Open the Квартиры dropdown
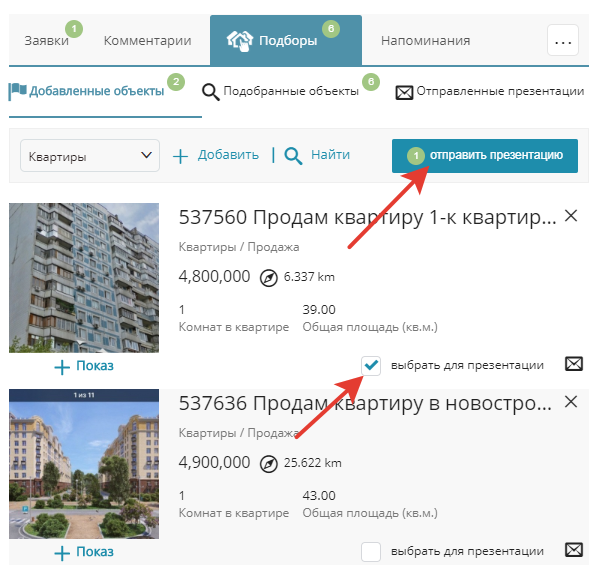This screenshot has width=601, height=573. (90, 156)
